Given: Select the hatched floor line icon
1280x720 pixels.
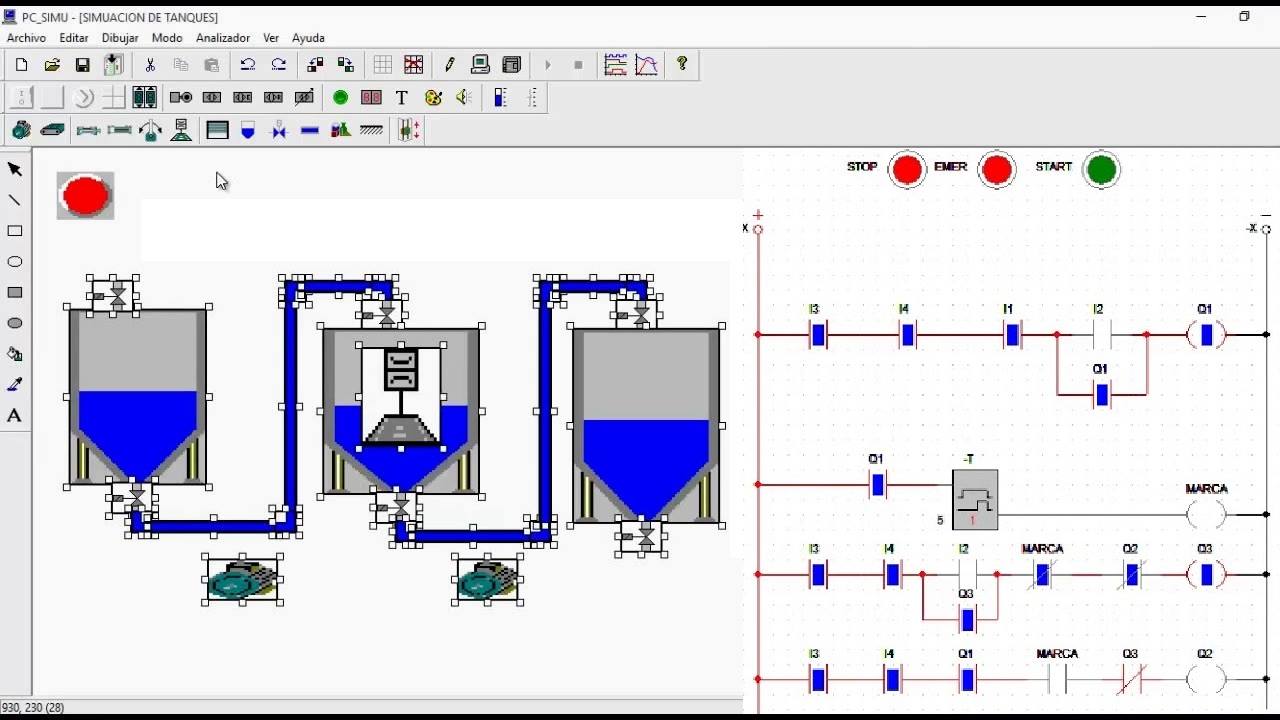Looking at the screenshot, I should pyautogui.click(x=372, y=130).
